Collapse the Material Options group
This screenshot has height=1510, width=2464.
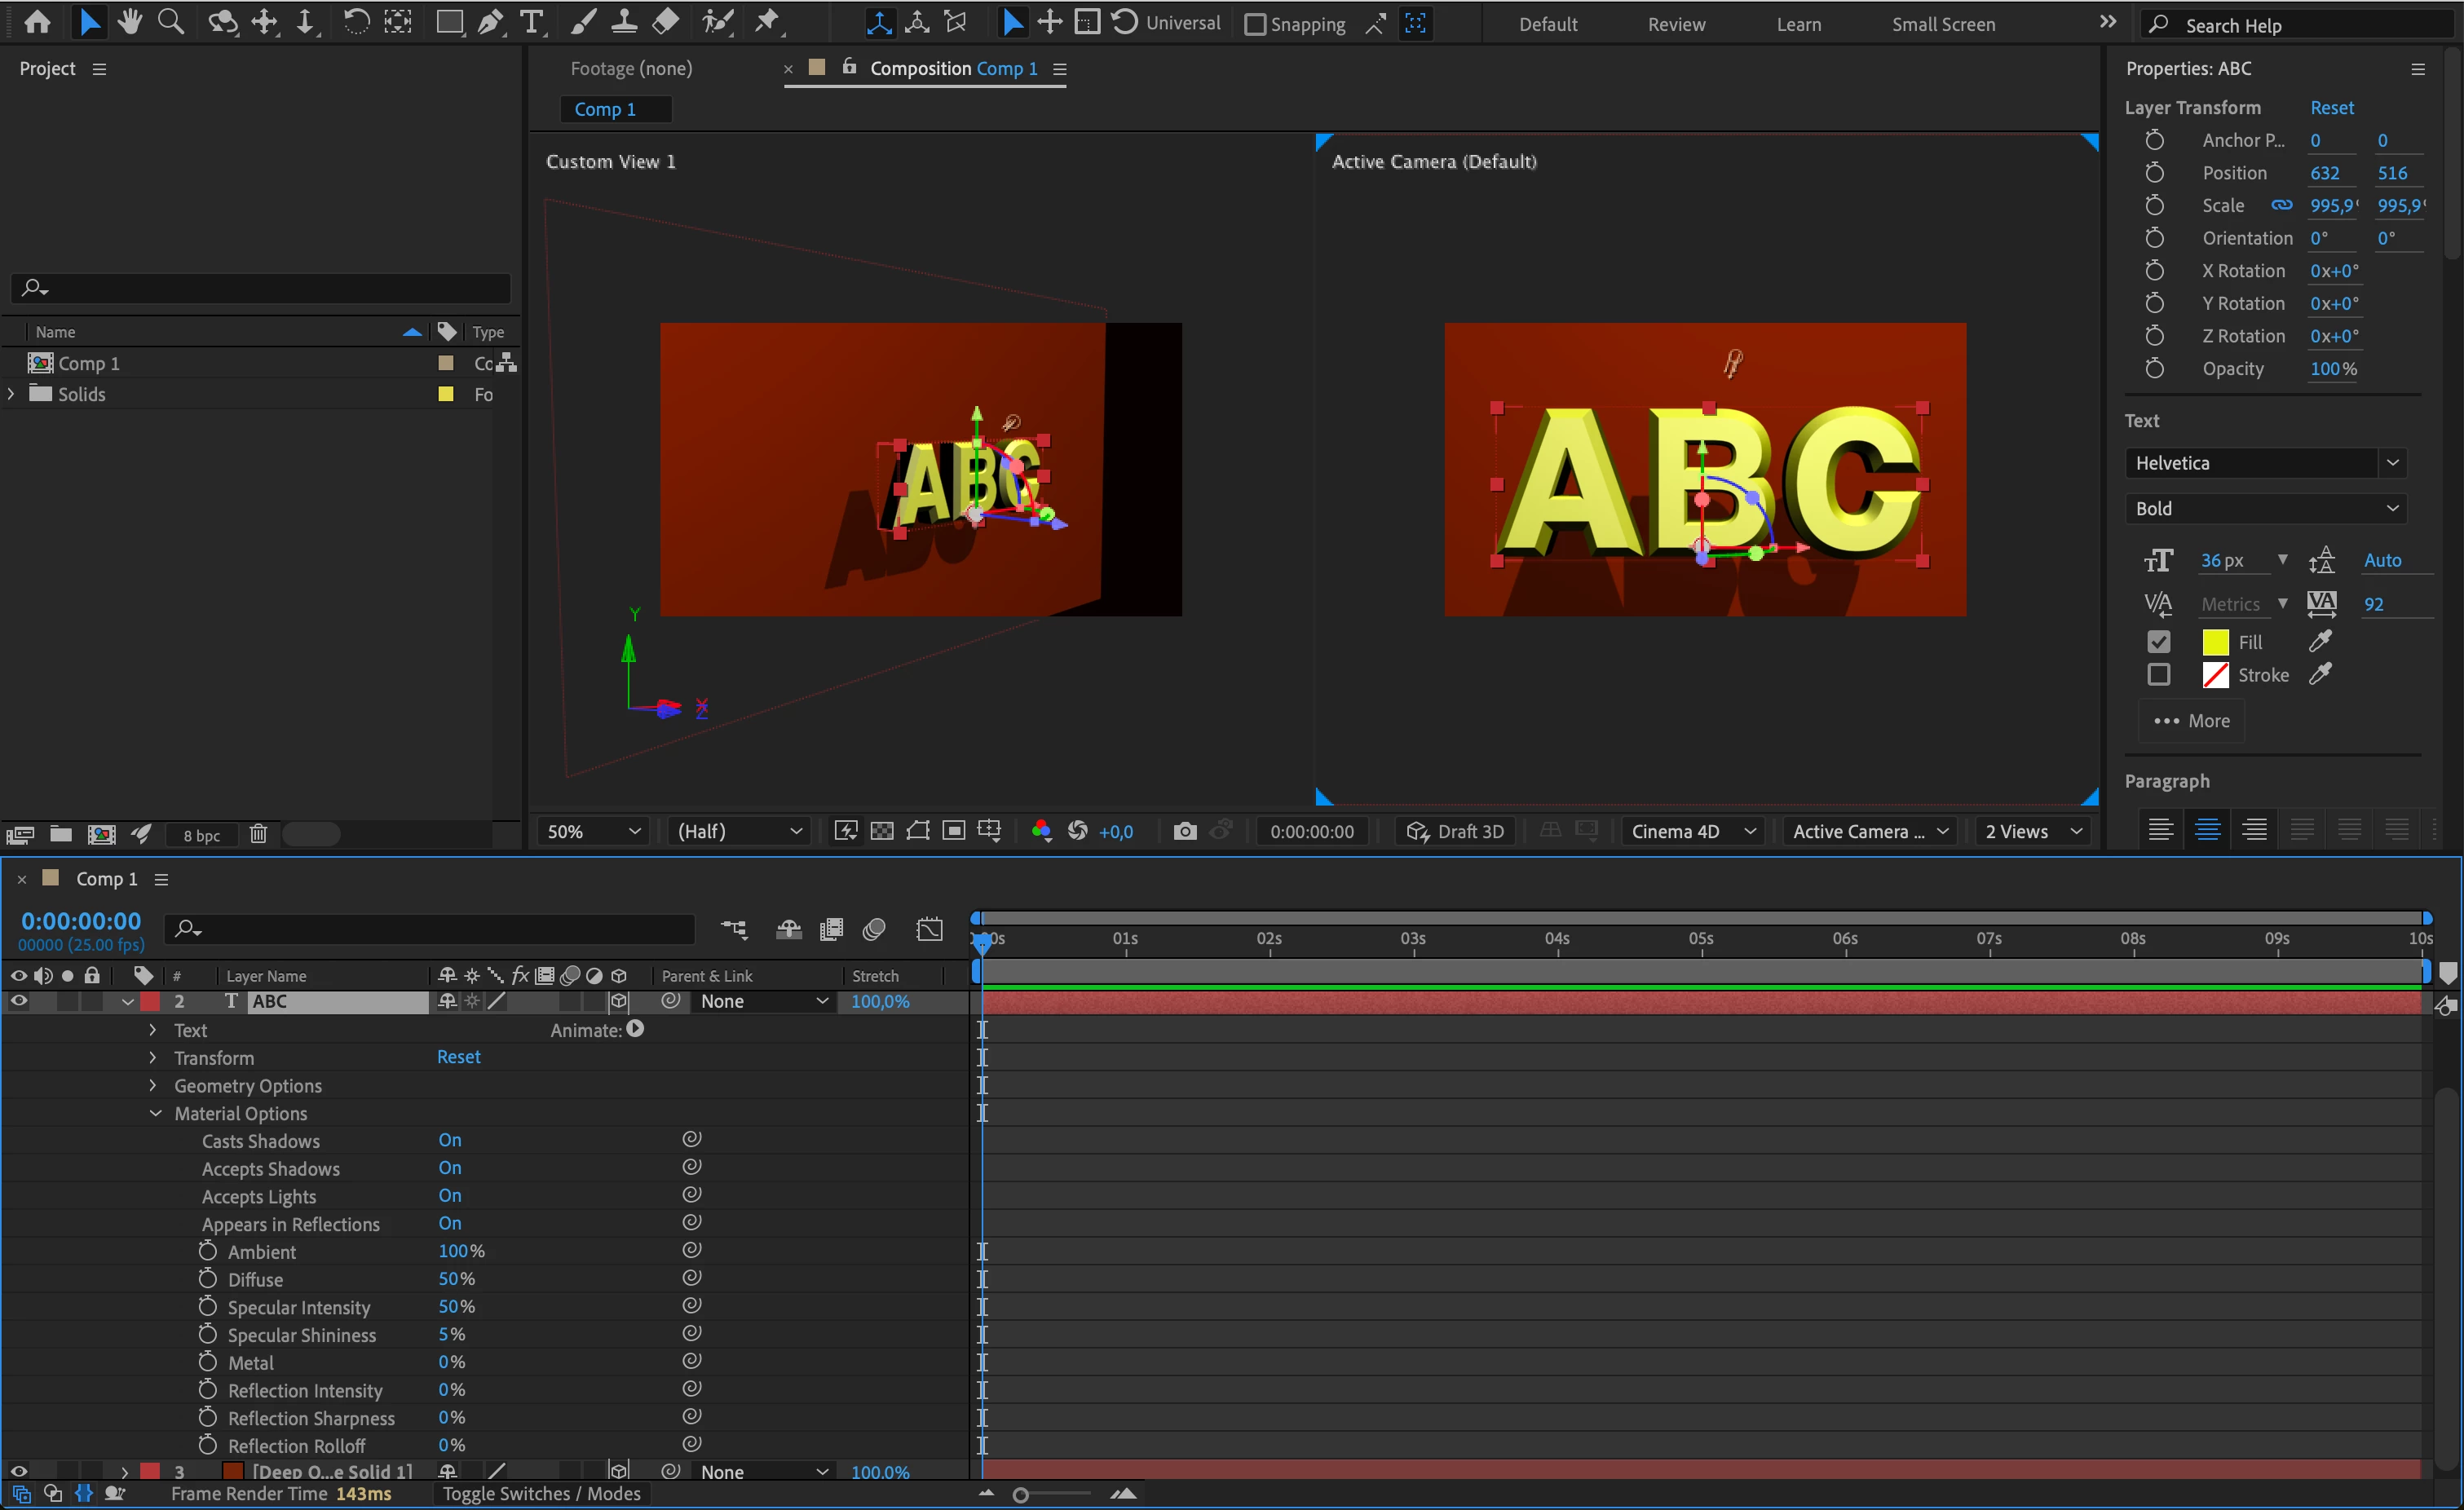(x=155, y=1113)
